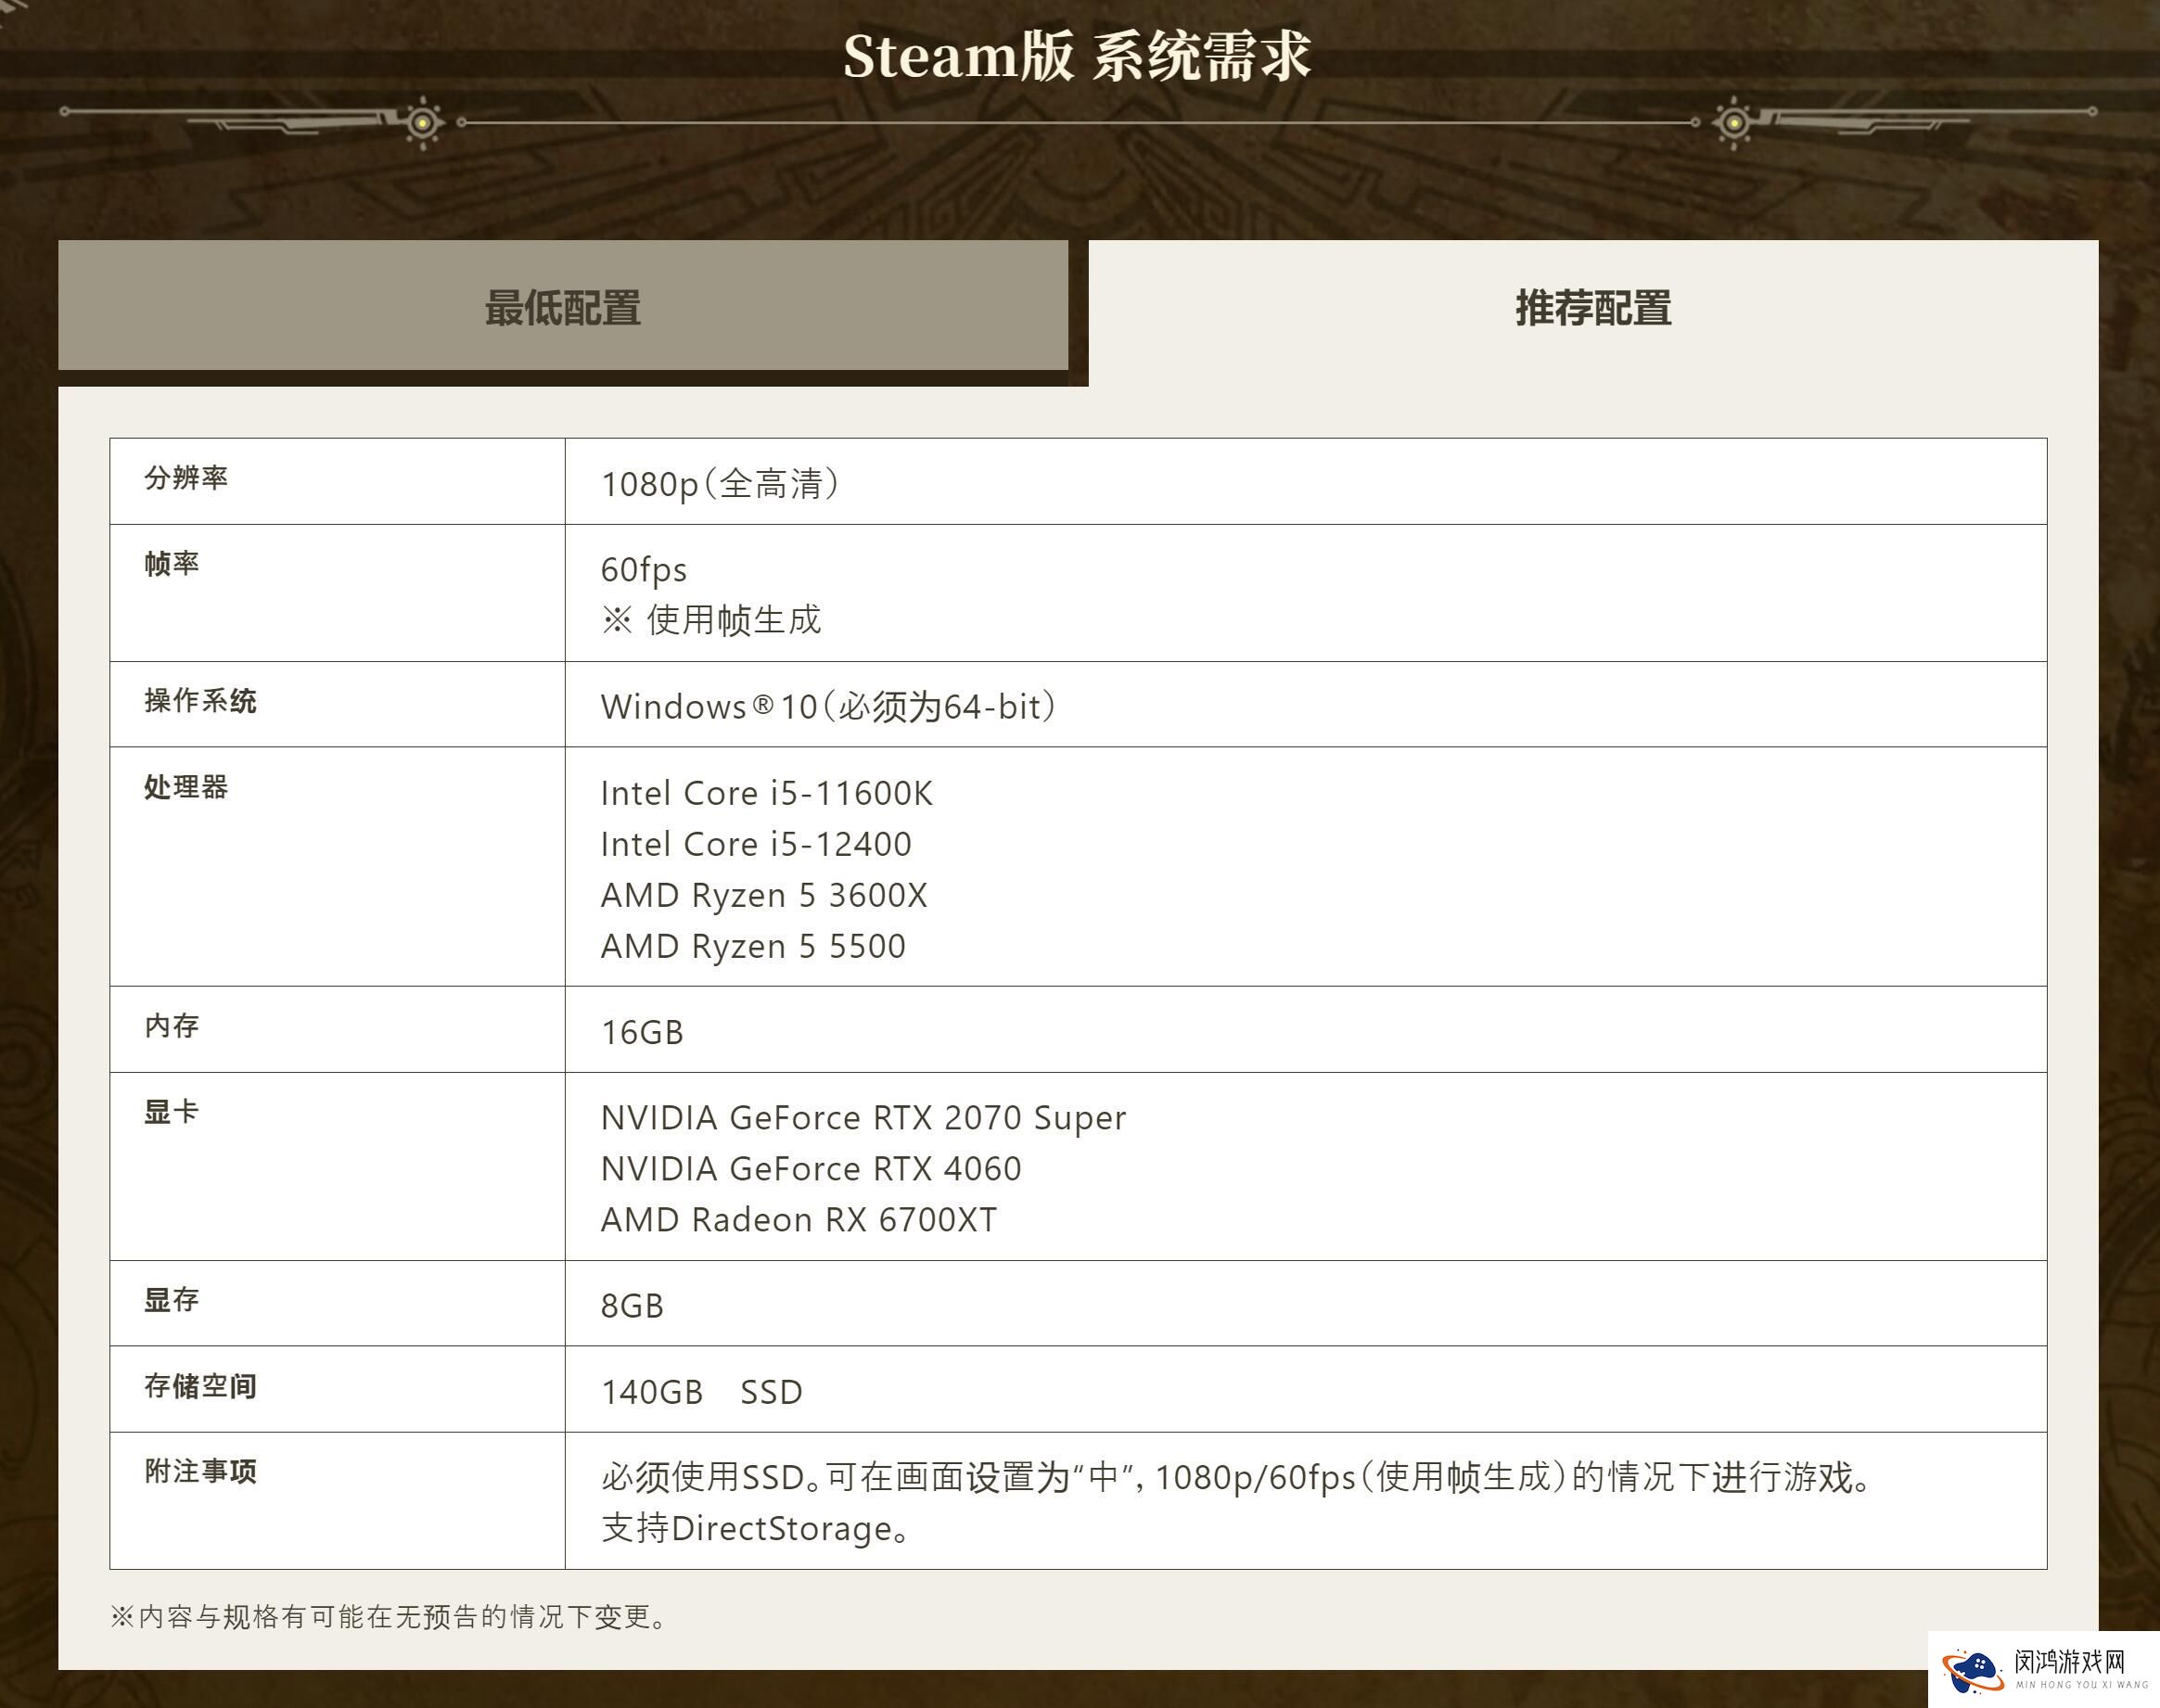Click 'AMD Radeon RX 6700XT' text
This screenshot has height=1708, width=2160.
[799, 1220]
